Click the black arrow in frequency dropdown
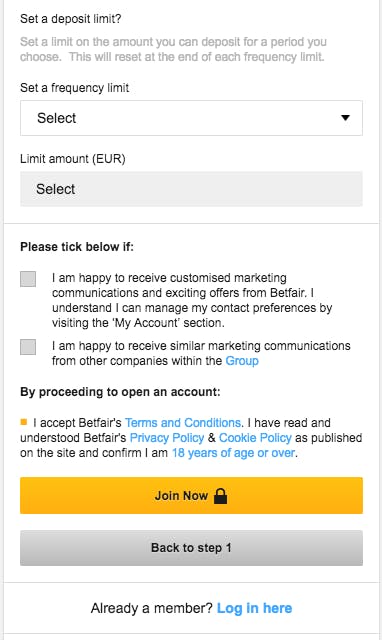This screenshot has height=640, width=382. pyautogui.click(x=345, y=118)
